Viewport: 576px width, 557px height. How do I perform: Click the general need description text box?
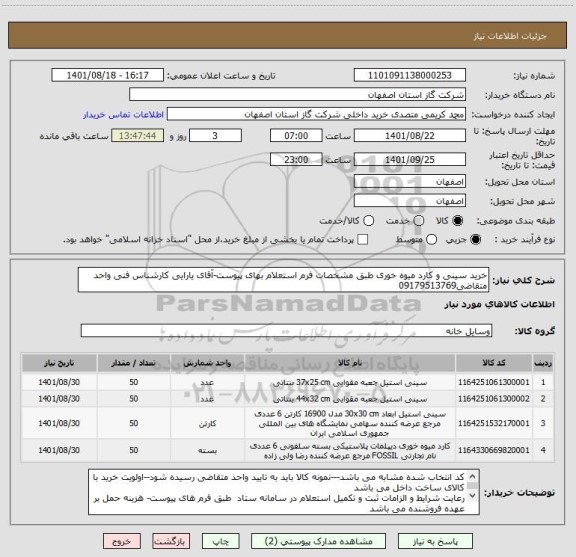tap(283, 280)
